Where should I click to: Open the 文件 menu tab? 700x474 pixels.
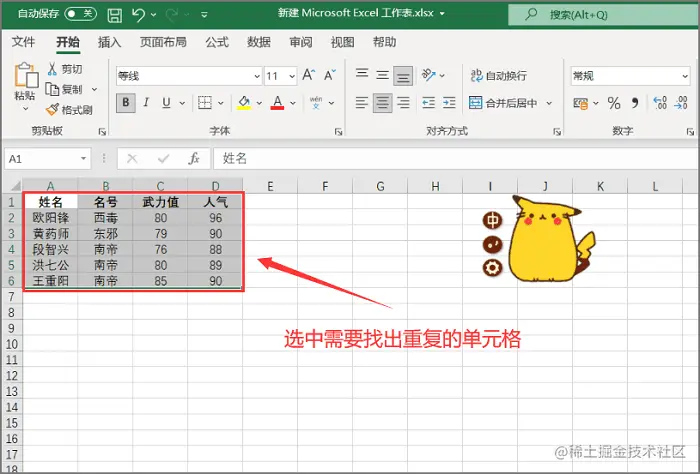click(23, 42)
